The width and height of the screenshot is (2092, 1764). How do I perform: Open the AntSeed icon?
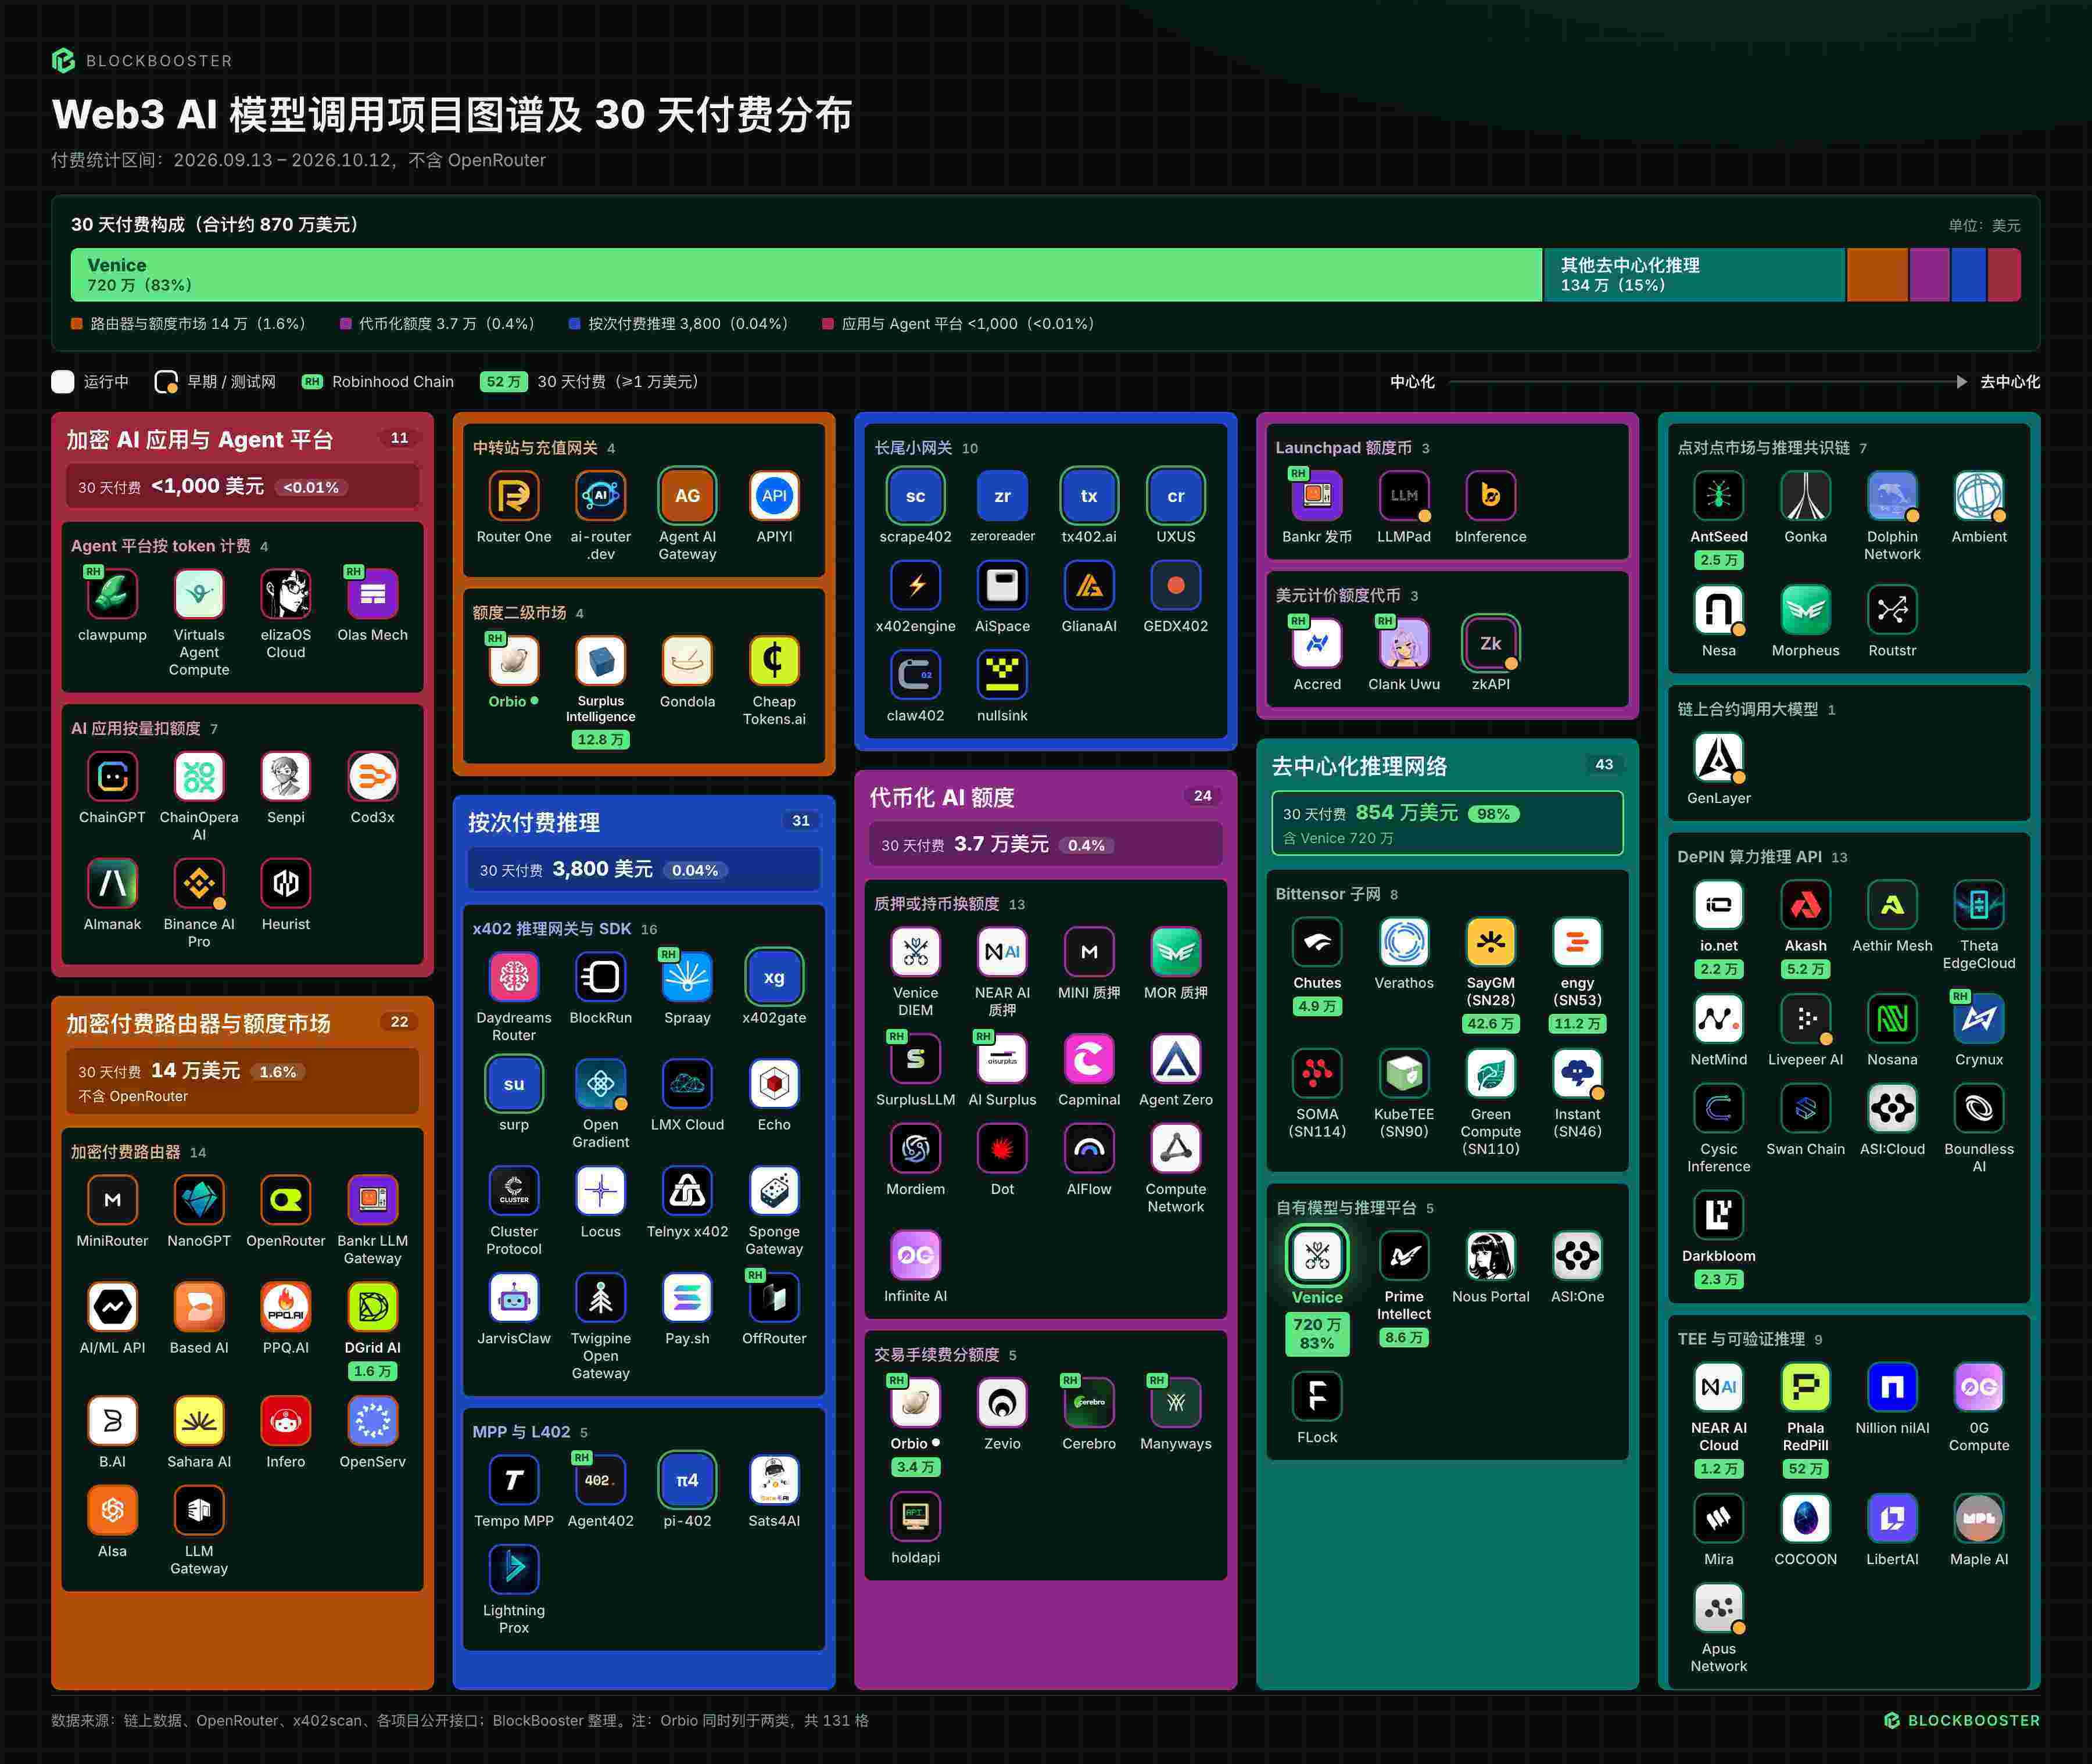pyautogui.click(x=1718, y=496)
